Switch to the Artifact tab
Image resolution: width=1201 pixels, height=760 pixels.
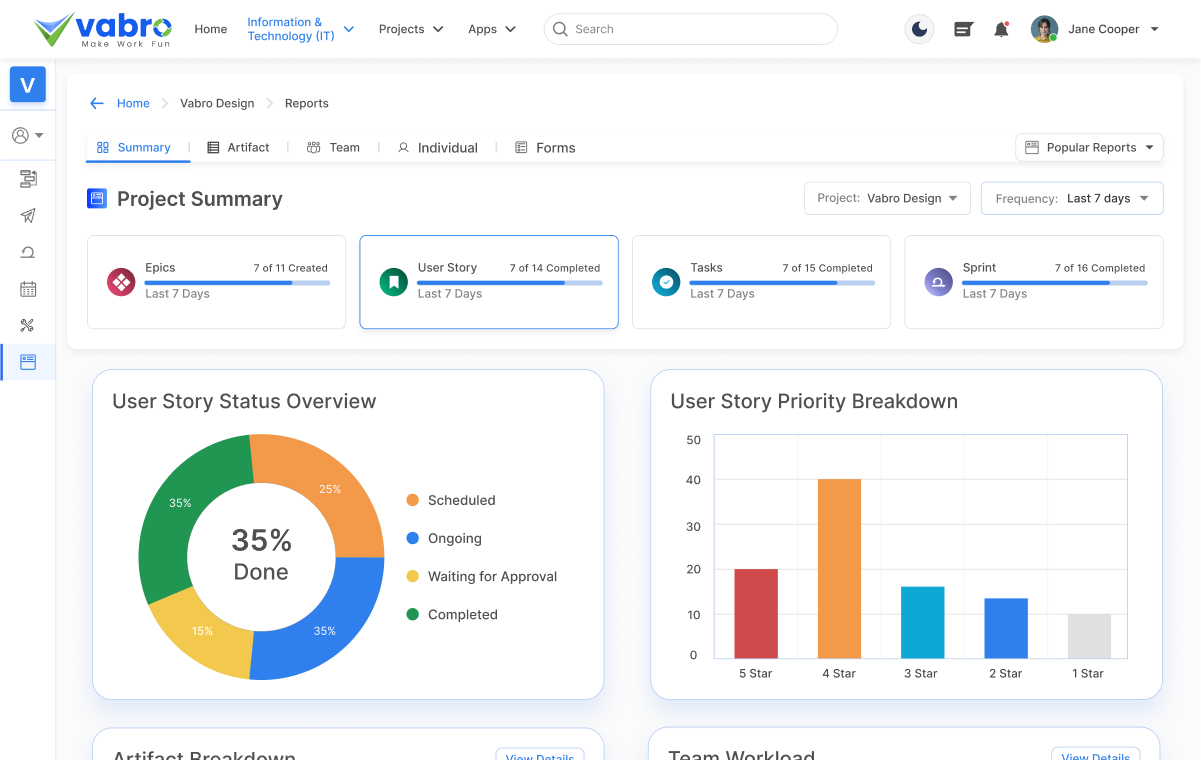click(x=238, y=147)
